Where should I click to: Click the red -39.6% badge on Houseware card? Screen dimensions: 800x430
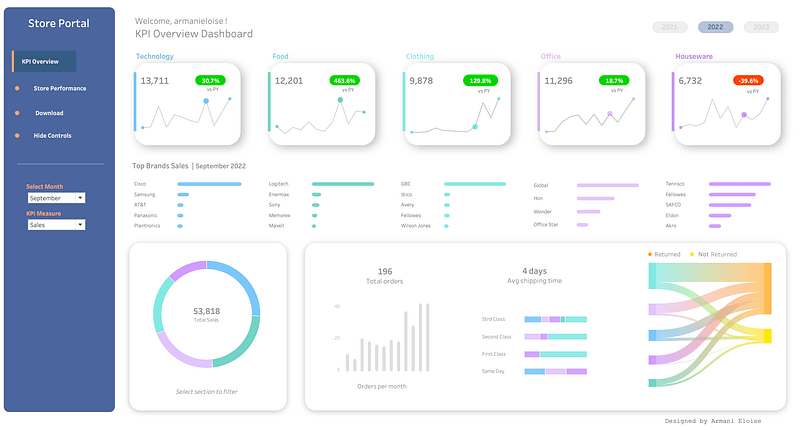[x=747, y=80]
